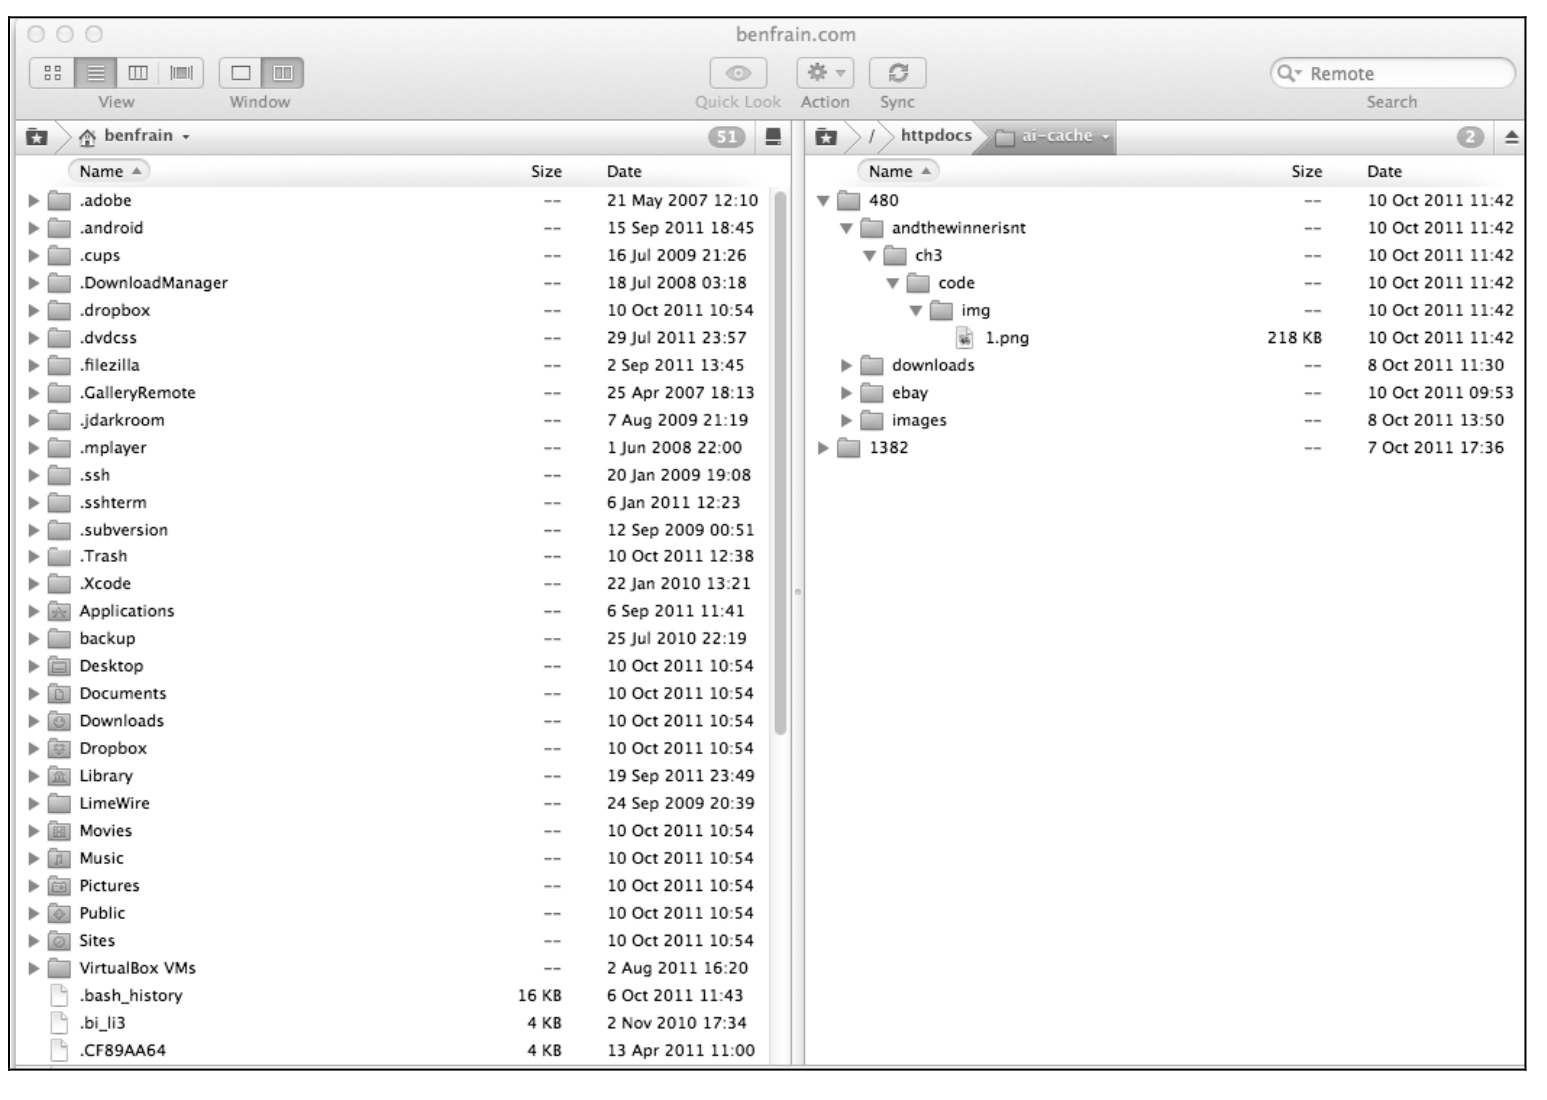Click the eject disconnect icon in remote pane
1547x1100 pixels.
click(1511, 137)
